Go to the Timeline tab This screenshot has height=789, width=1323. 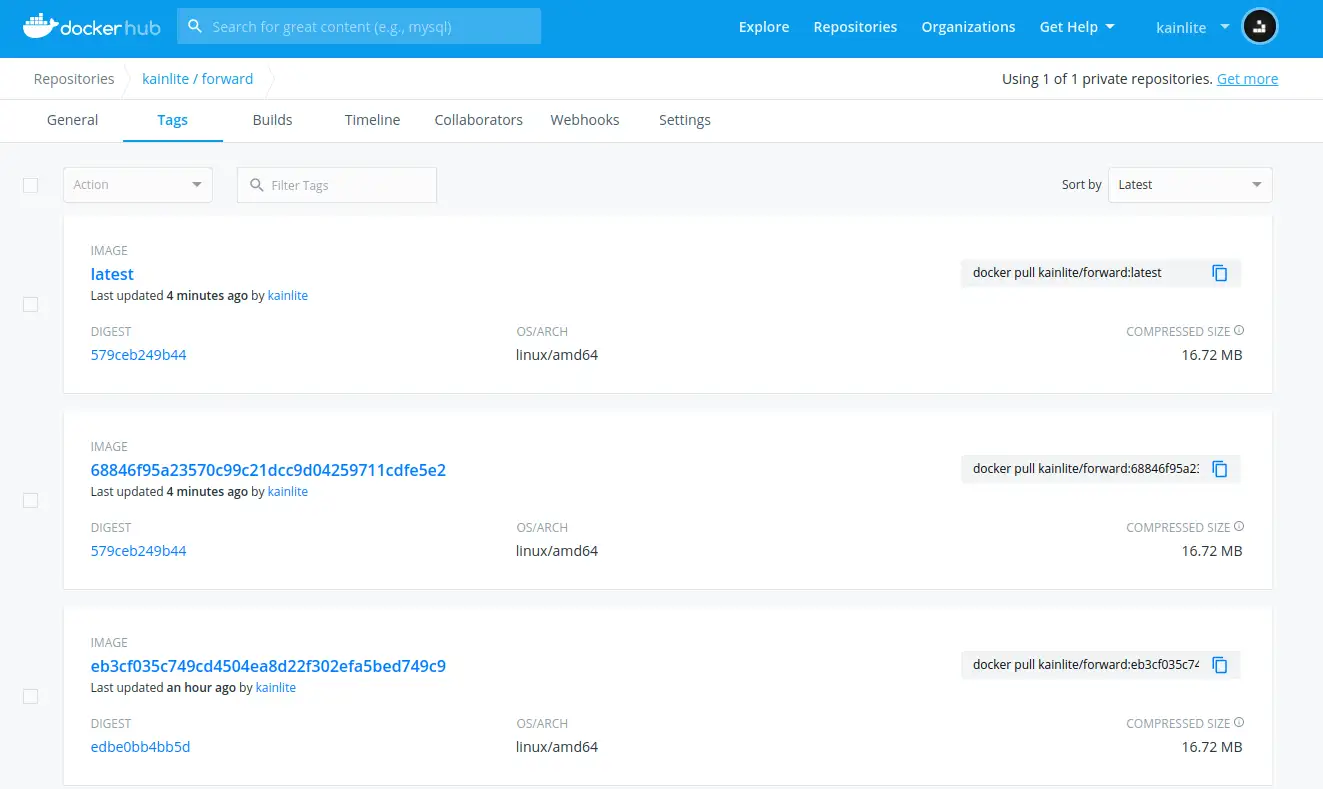(372, 120)
